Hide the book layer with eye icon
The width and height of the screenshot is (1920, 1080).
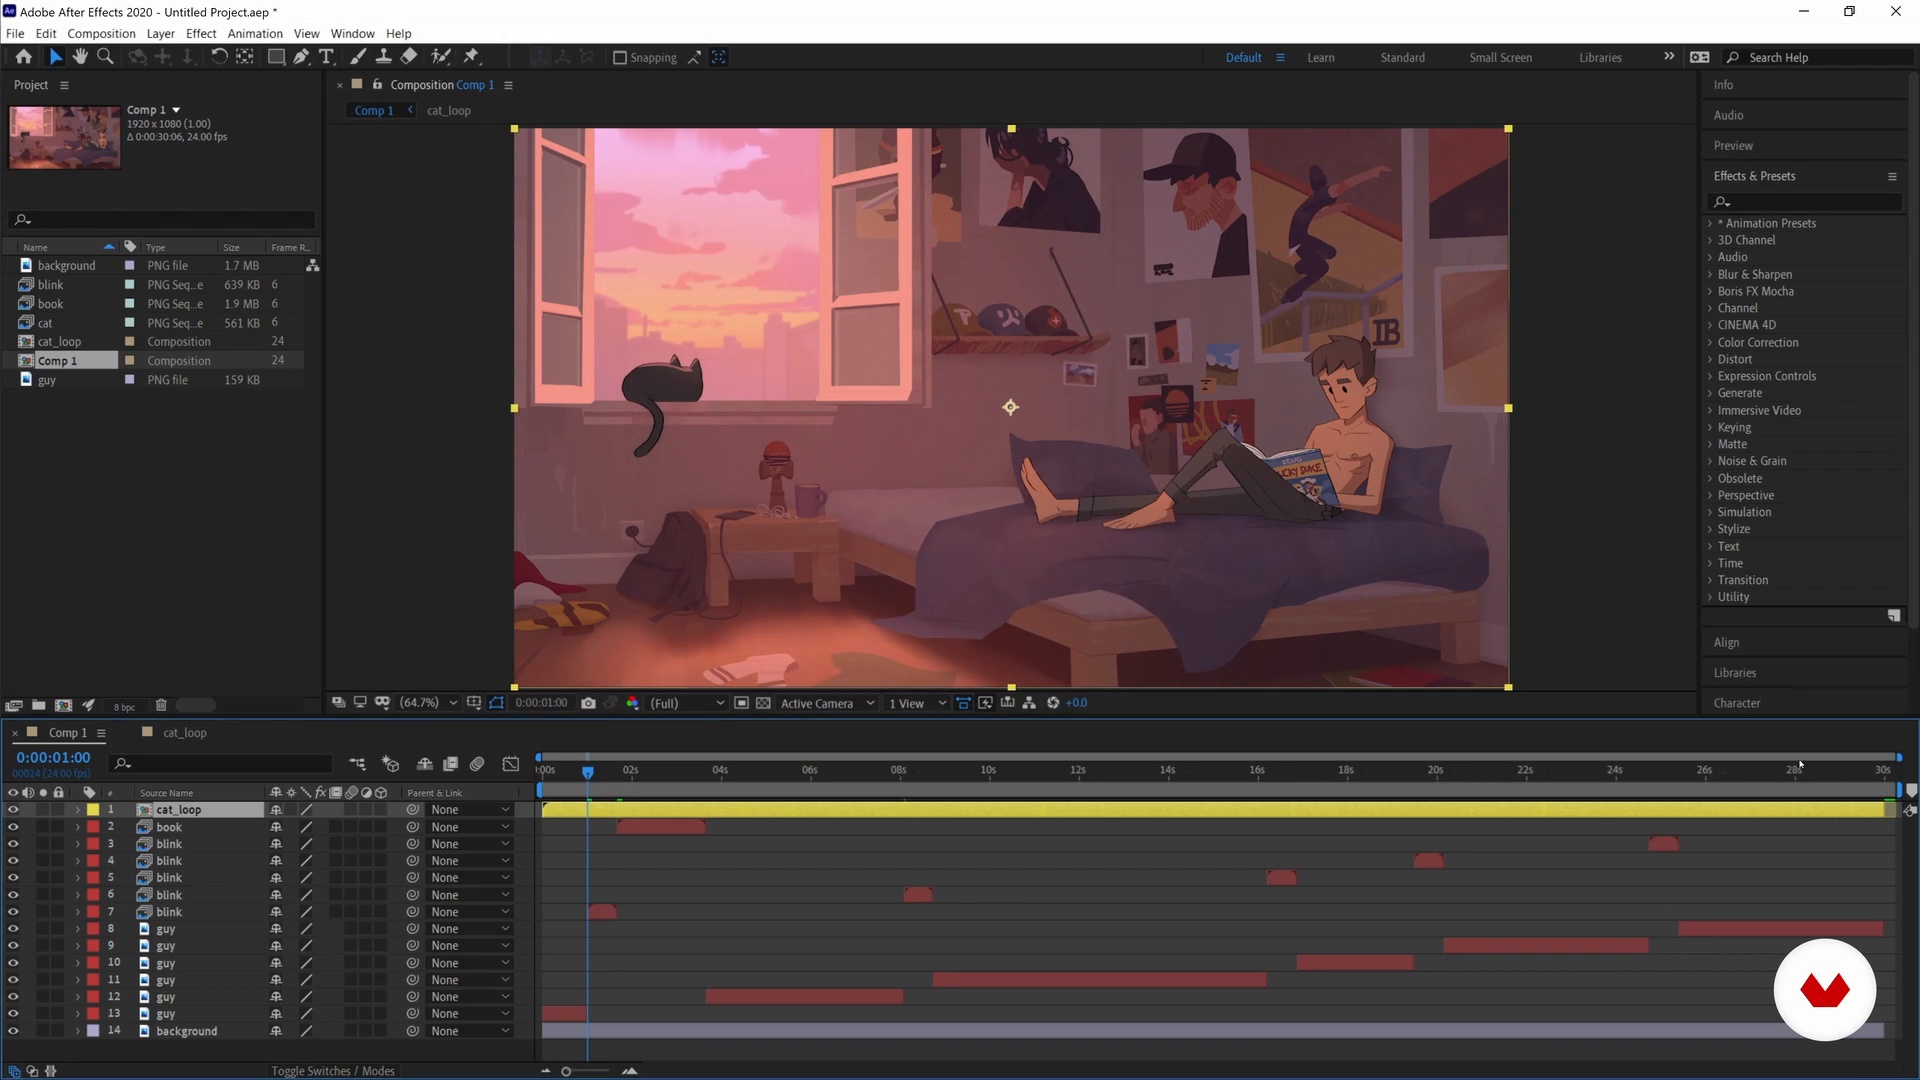click(13, 827)
